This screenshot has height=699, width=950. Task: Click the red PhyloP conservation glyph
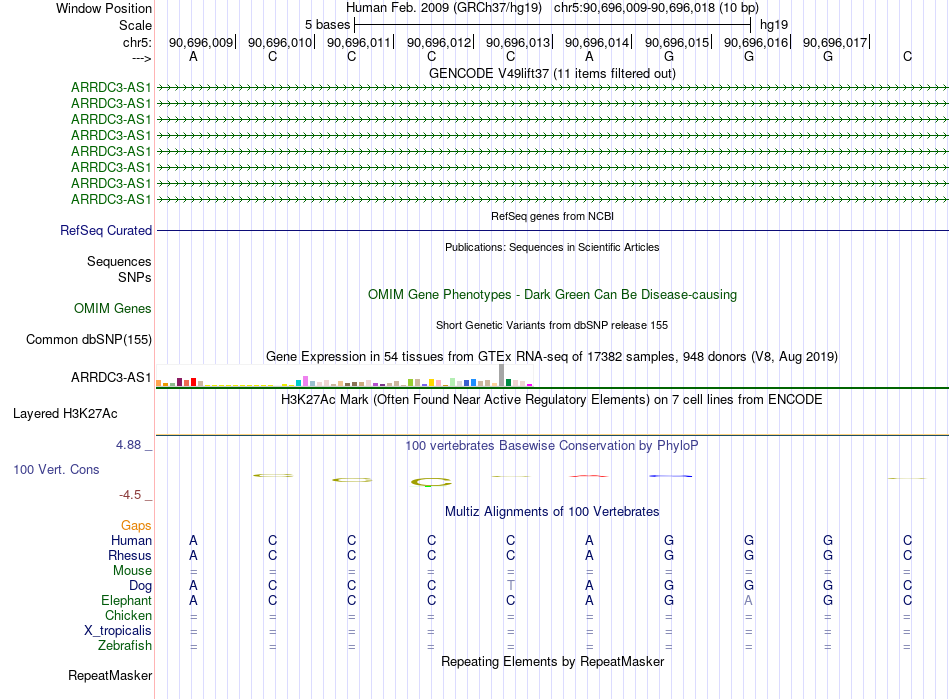click(588, 476)
